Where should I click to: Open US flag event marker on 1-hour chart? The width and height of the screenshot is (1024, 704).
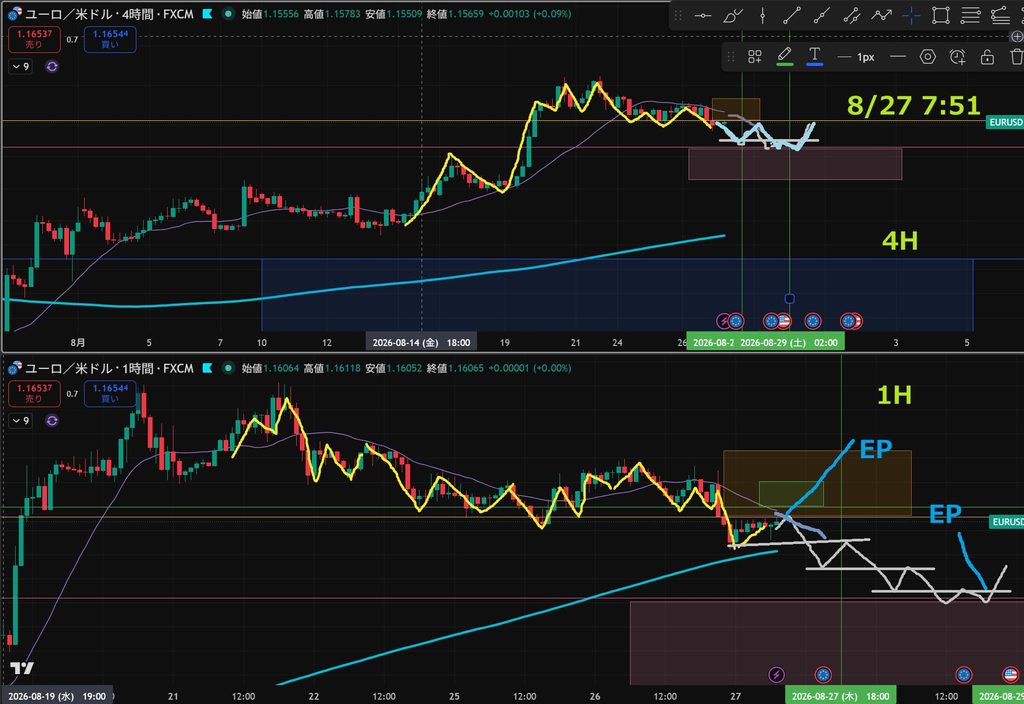tap(1010, 674)
